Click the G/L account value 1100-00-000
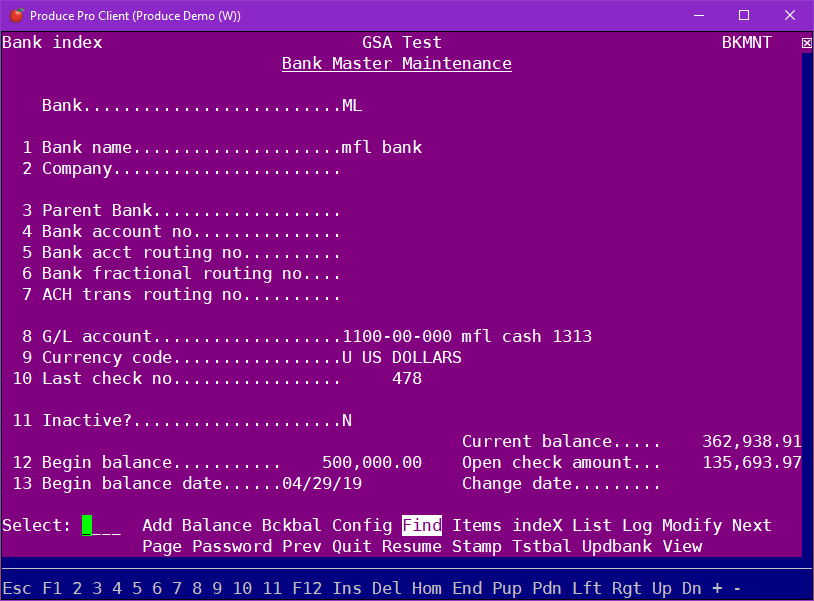This screenshot has height=601, width=814. (x=397, y=336)
